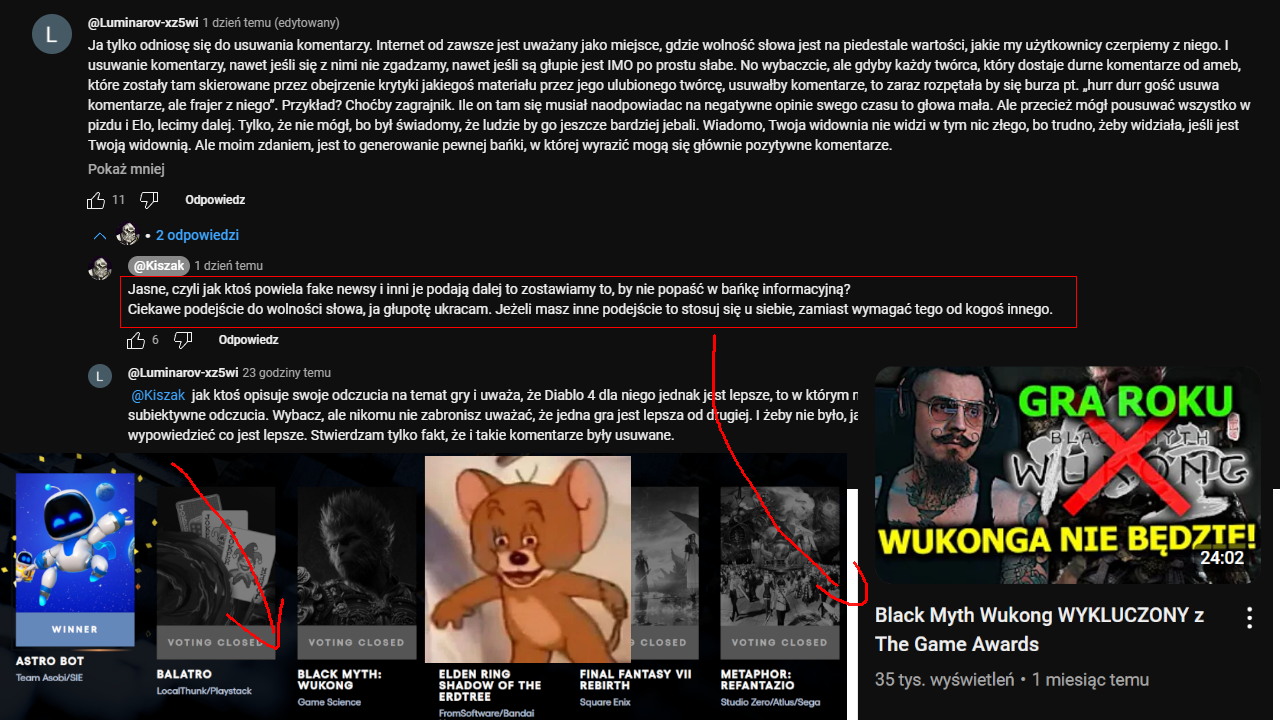
Task: Open @Luminarov-xz5wi profile from the top comment
Action: click(142, 22)
